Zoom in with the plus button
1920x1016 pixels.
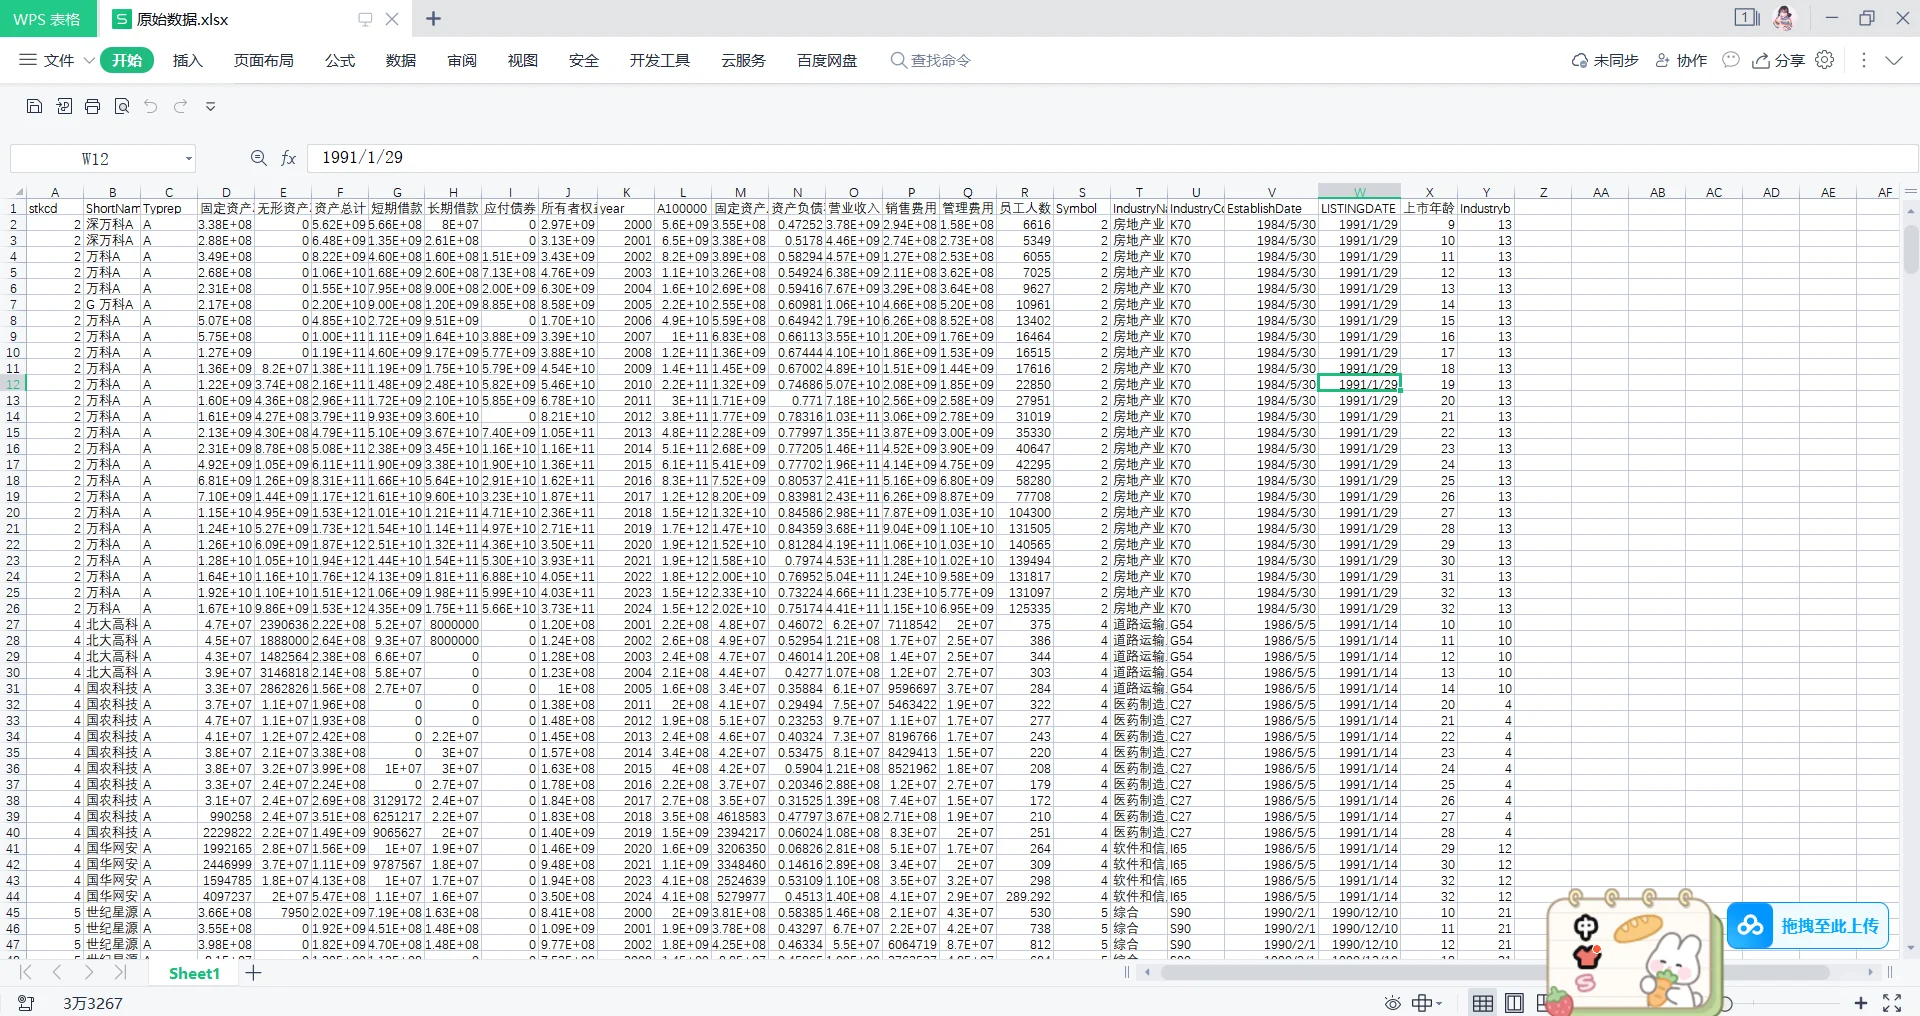click(x=1861, y=1003)
